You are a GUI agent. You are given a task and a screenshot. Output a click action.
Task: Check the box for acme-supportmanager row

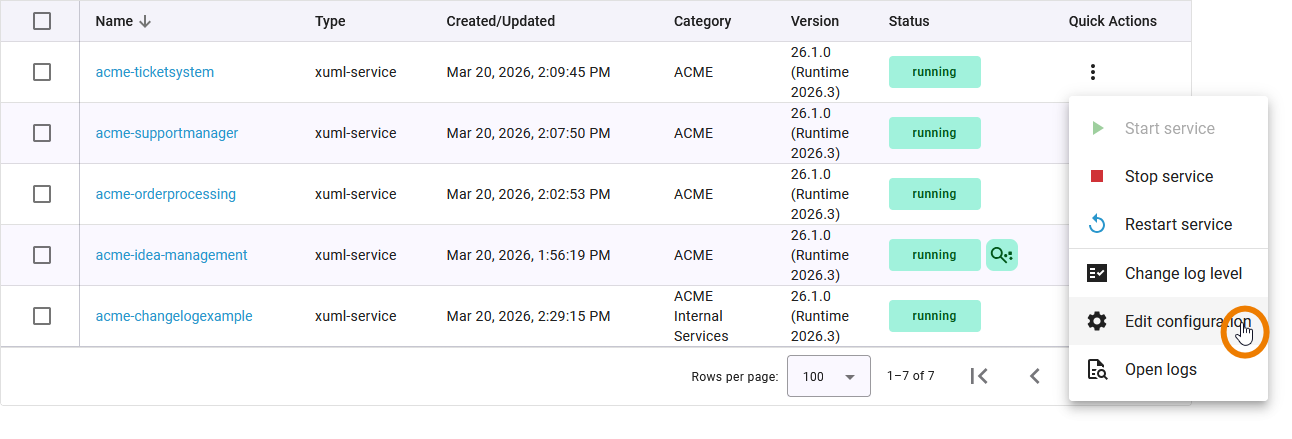[x=42, y=133]
